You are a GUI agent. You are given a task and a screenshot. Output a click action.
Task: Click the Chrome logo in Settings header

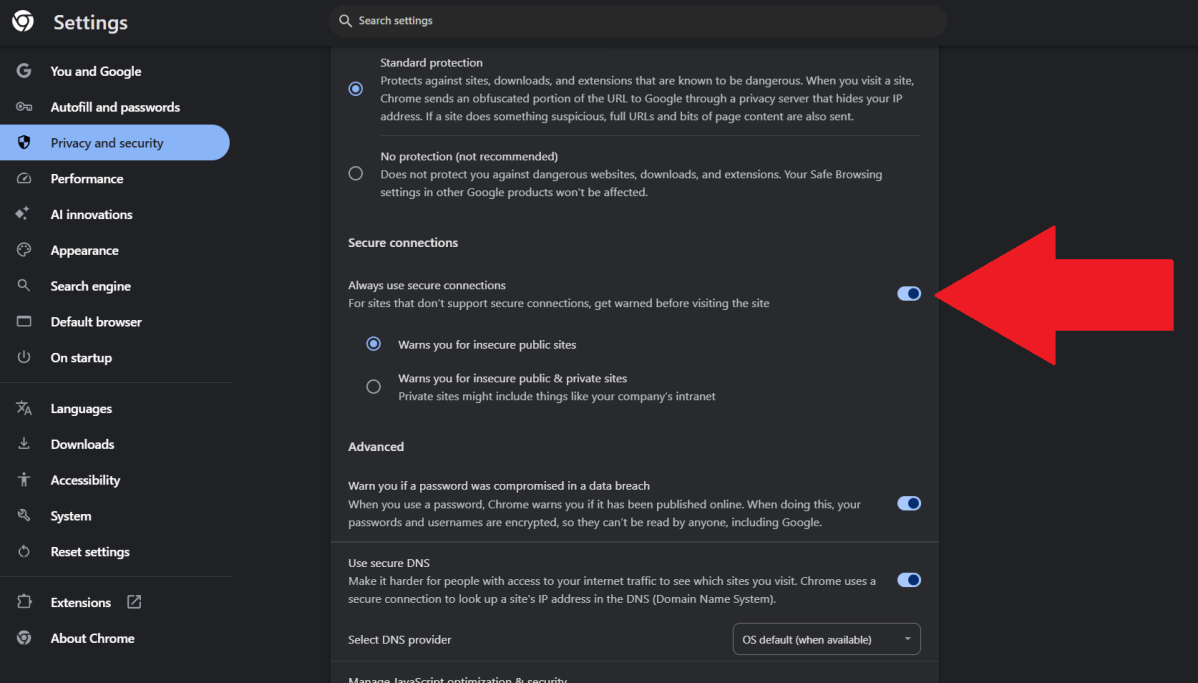pos(22,21)
